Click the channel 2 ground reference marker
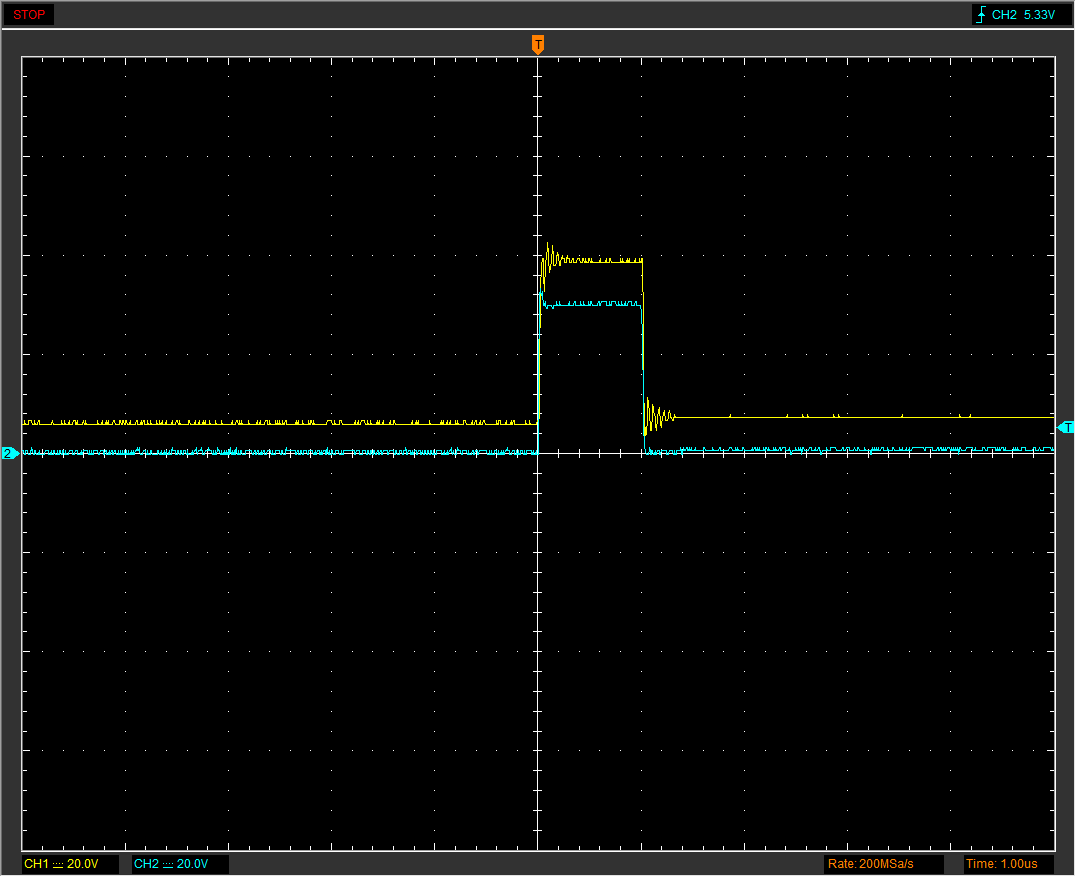 [x=9, y=453]
